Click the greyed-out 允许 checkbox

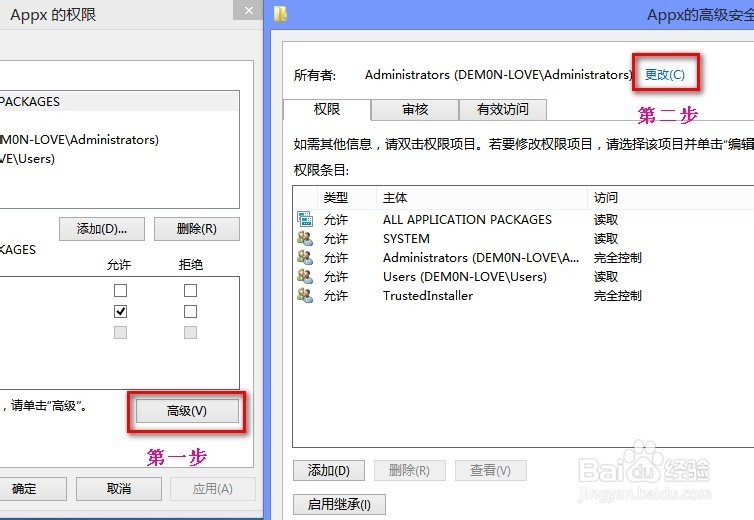point(120,332)
